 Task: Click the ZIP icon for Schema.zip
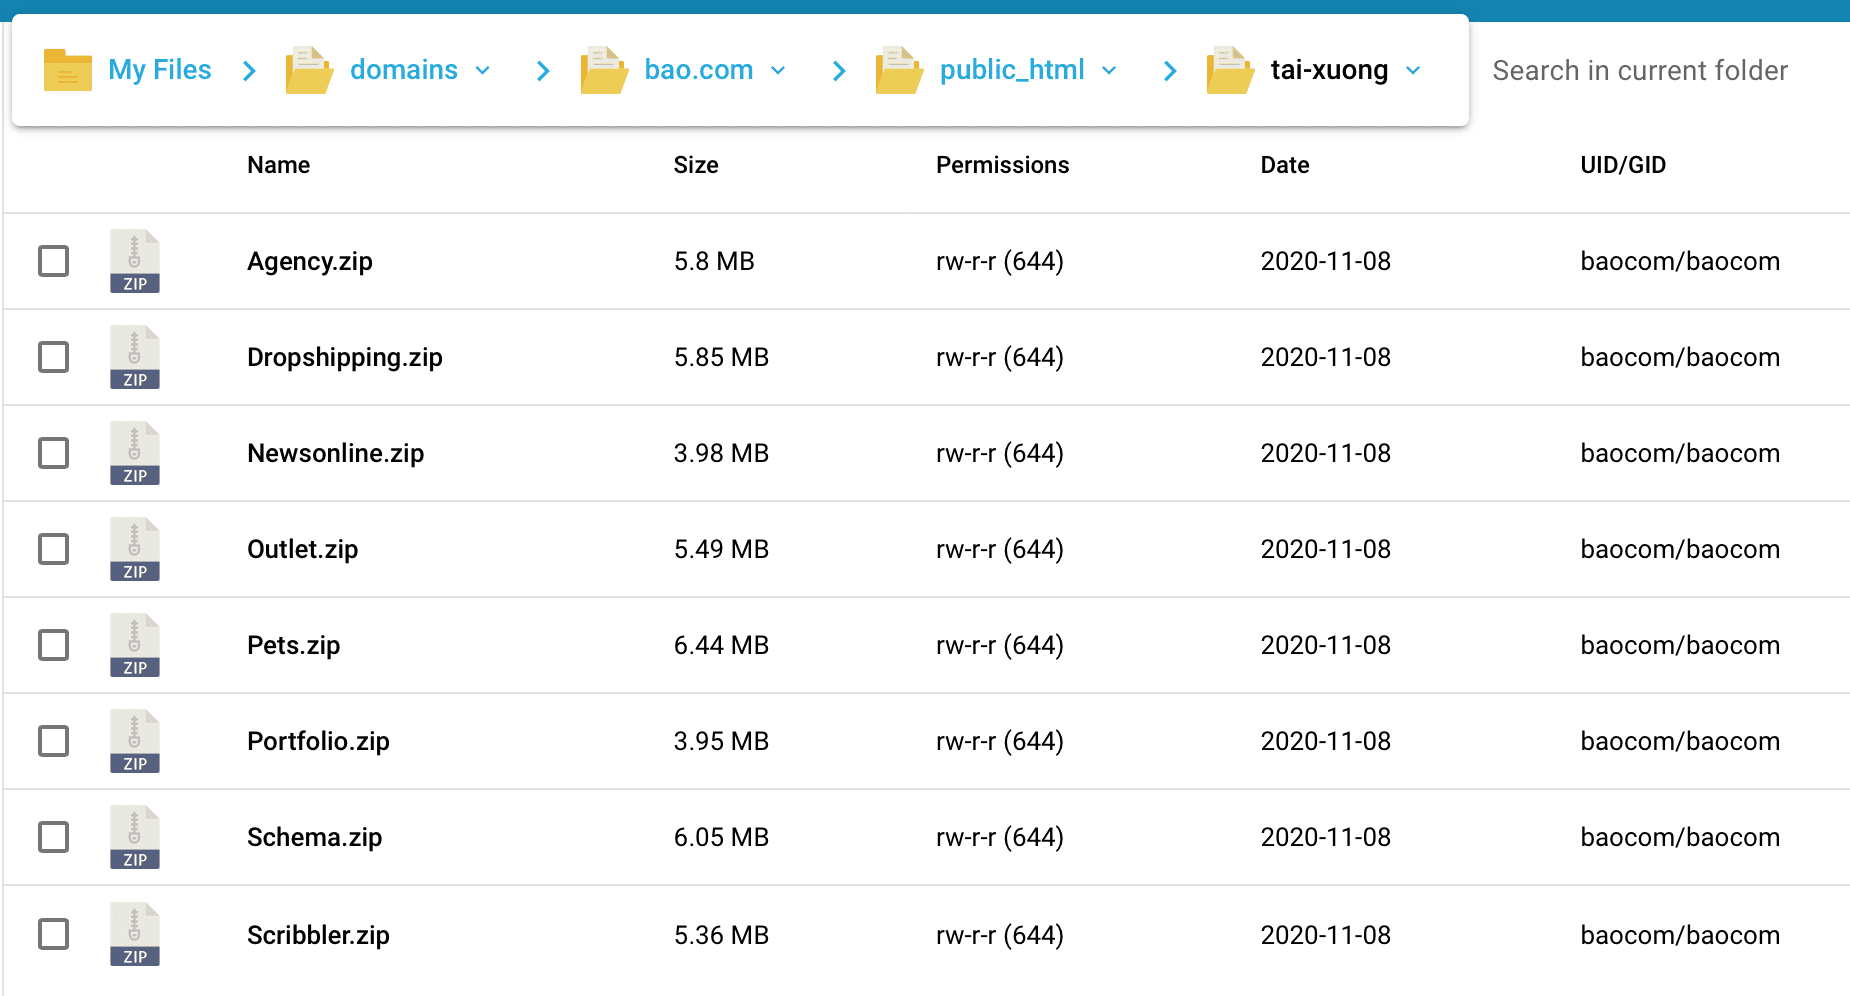tap(134, 837)
